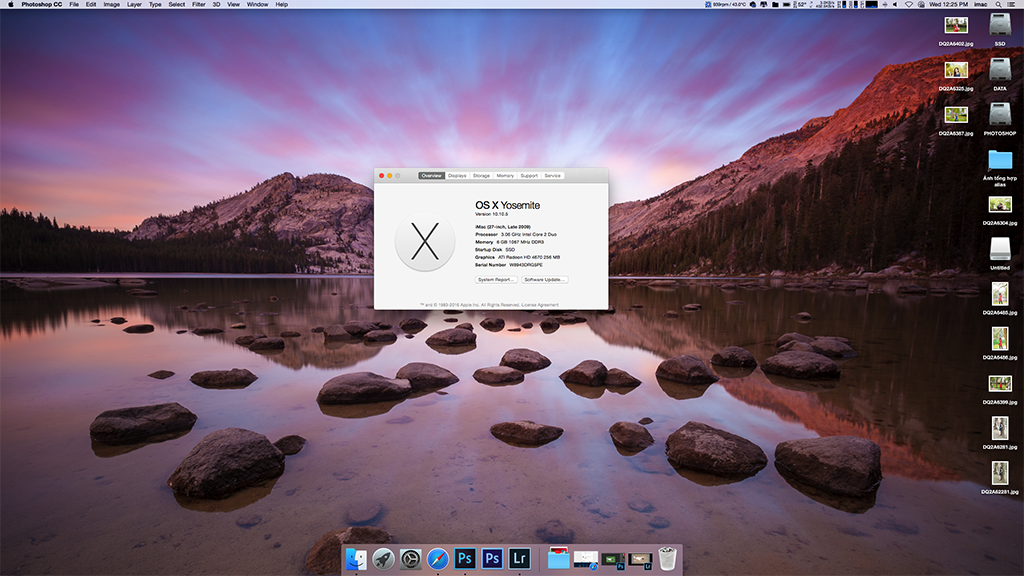The image size is (1024, 576).
Task: Launch Launchpad from the dock
Action: tap(383, 559)
